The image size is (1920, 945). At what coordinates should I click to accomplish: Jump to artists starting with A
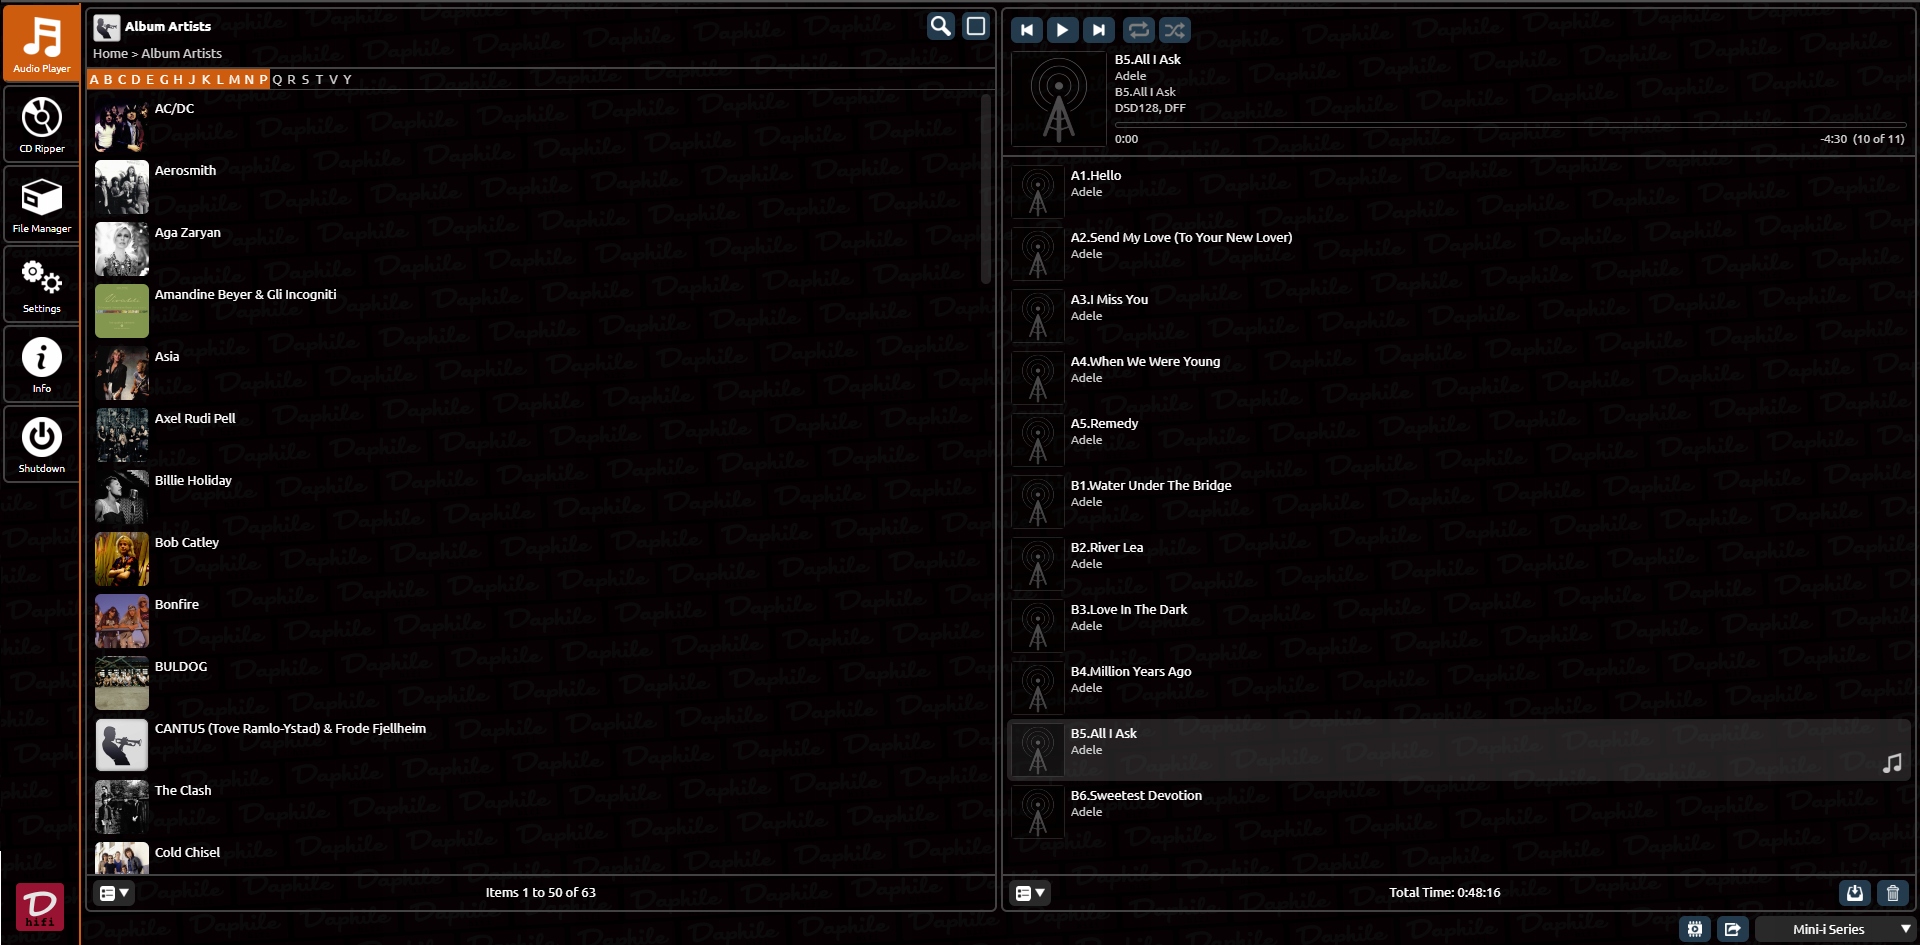tap(94, 80)
